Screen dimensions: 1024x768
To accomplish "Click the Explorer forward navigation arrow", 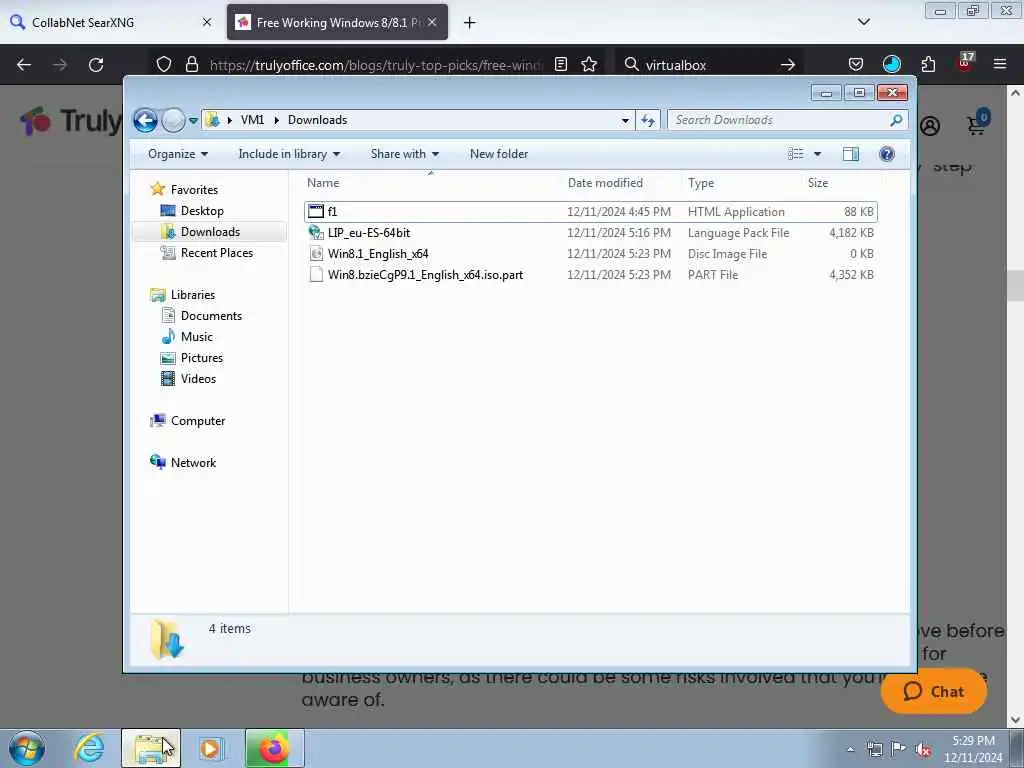I will click(173, 120).
